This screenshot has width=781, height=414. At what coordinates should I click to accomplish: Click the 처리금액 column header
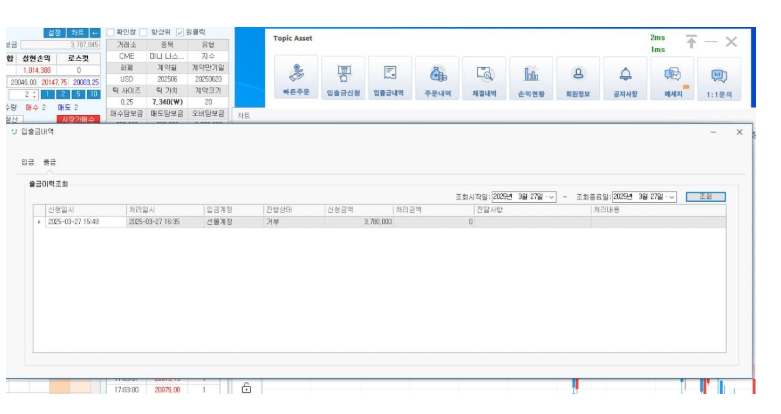[433, 210]
